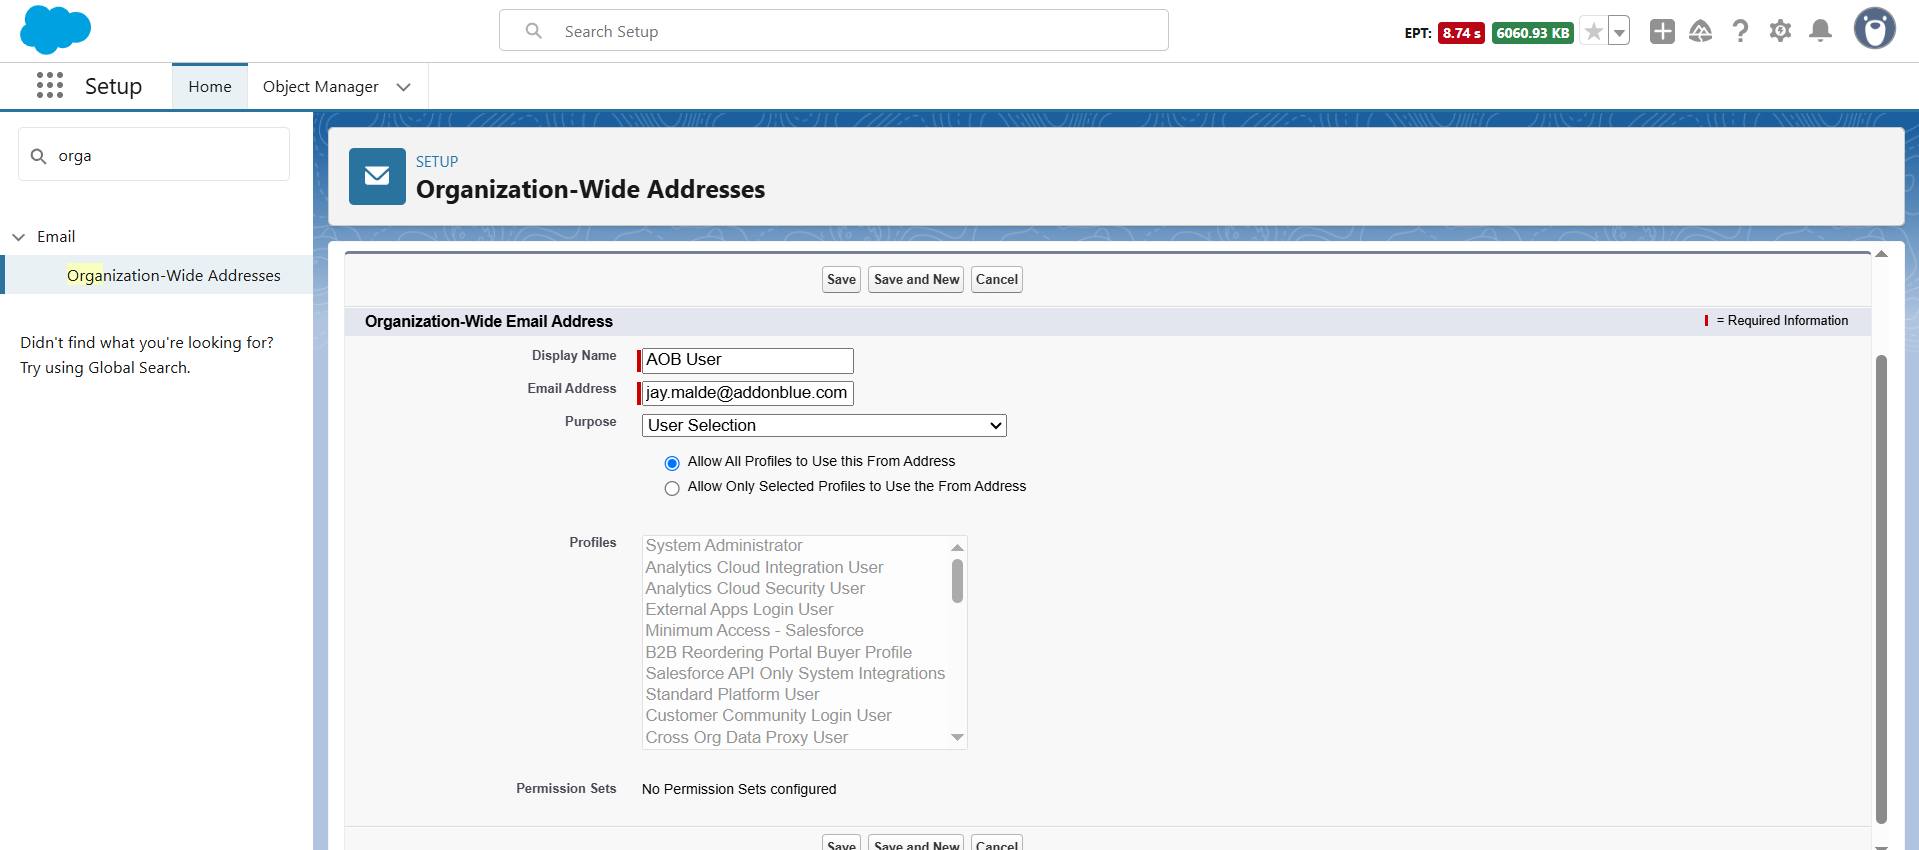Focus the Search Setup field

[x=834, y=31]
